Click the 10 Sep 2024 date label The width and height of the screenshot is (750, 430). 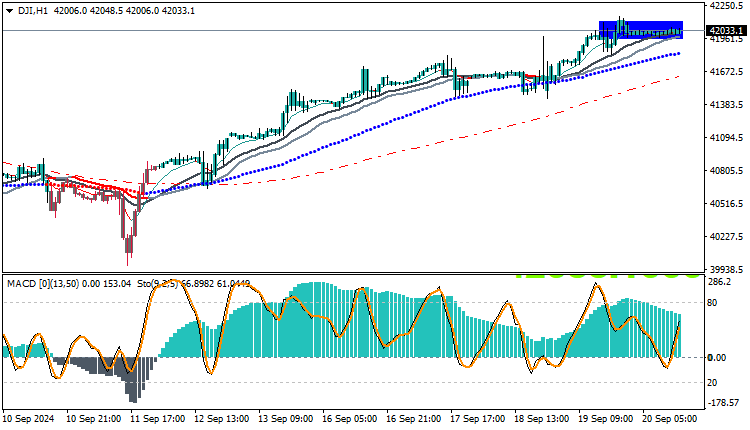coord(28,419)
